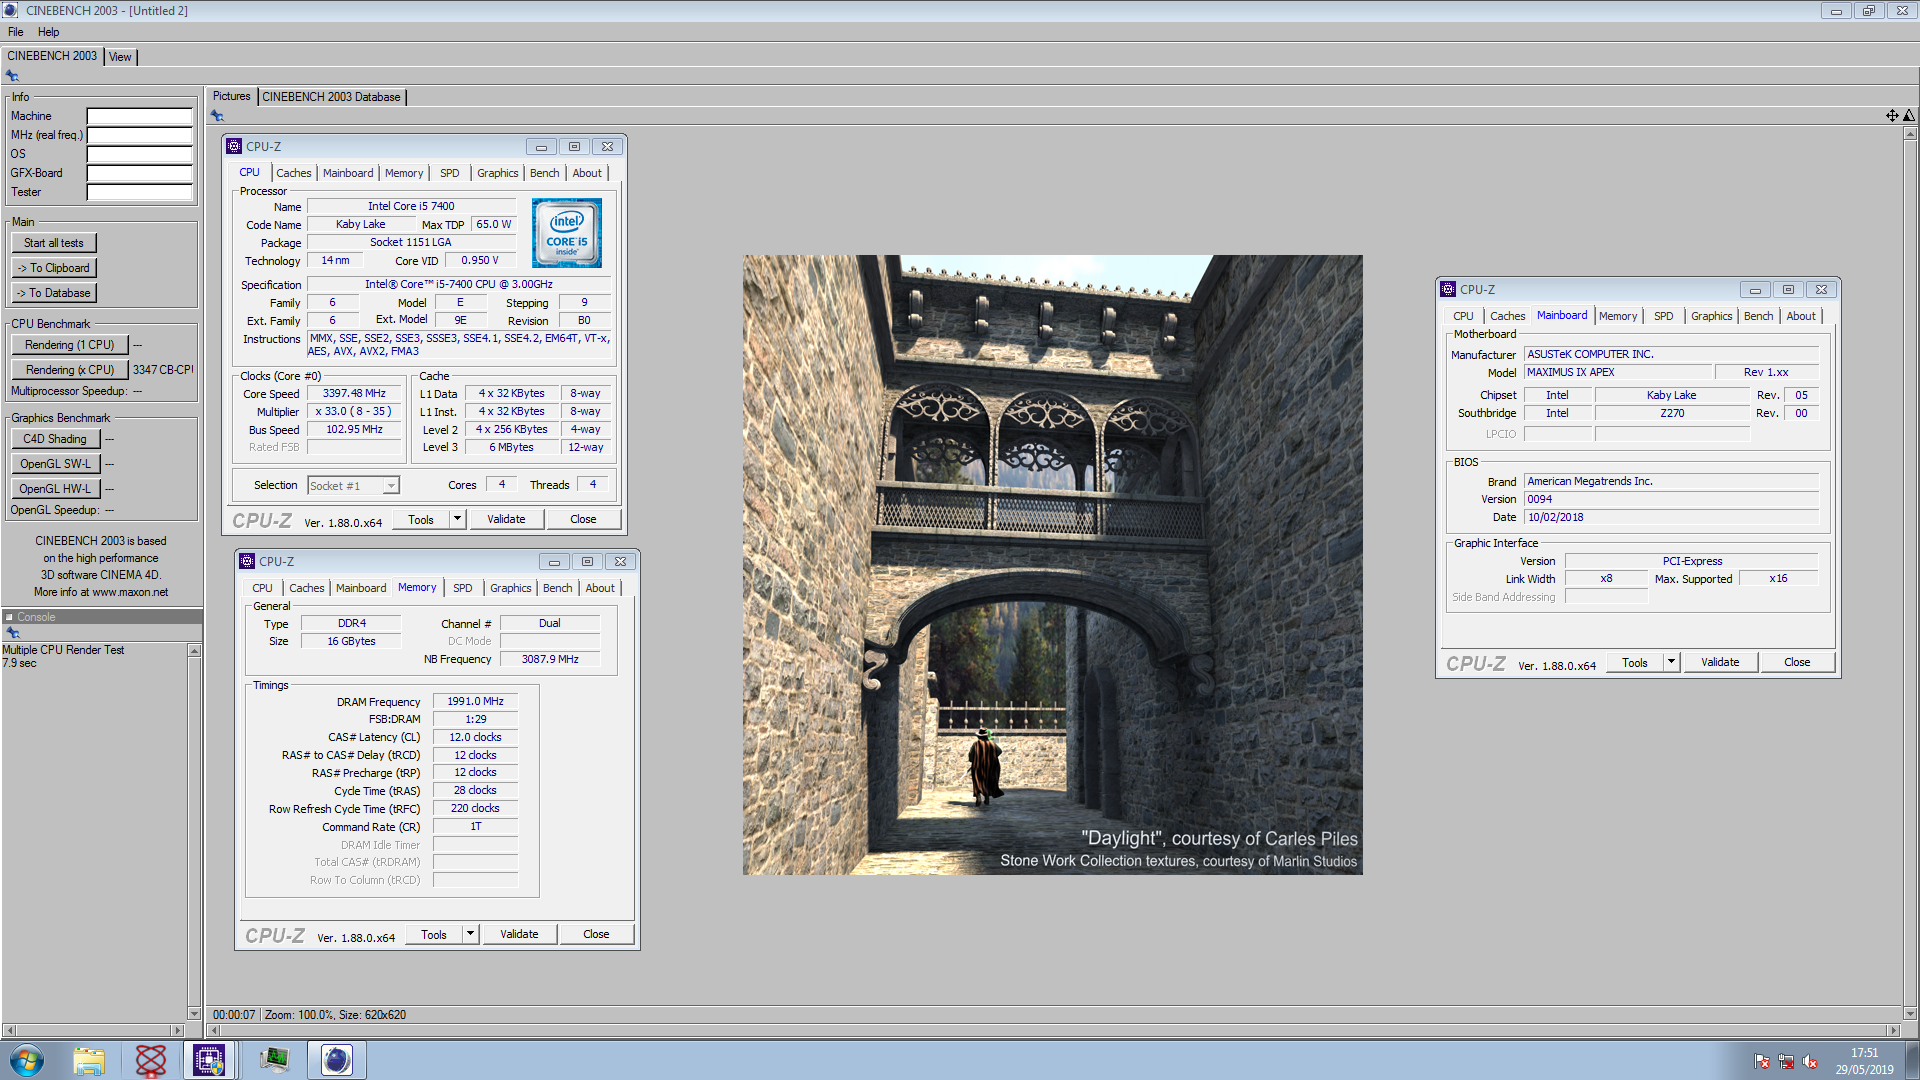Select the Pictures tab
Image resolution: width=1920 pixels, height=1080 pixels.
click(x=232, y=96)
